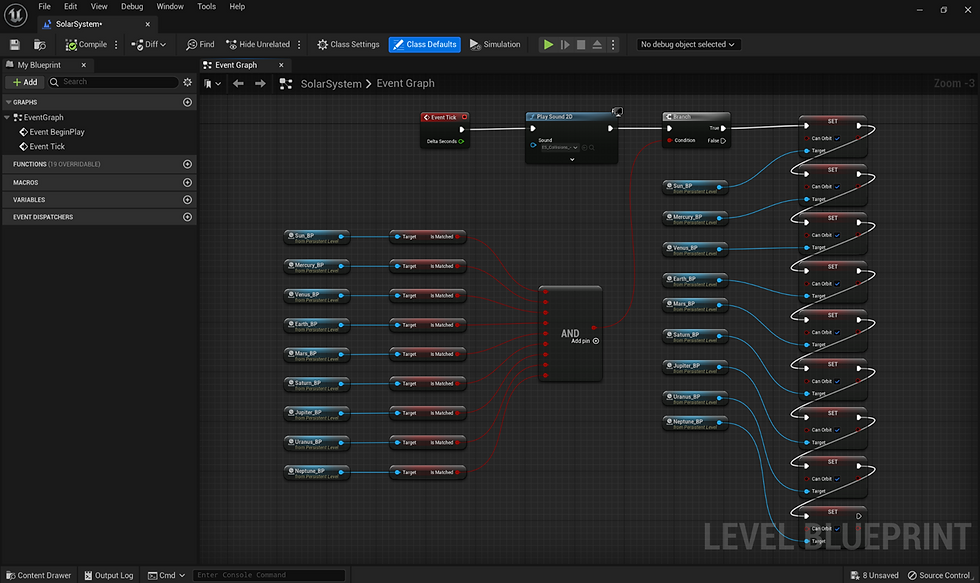Switch to the Event Graph tab
980x583 pixels.
[236, 65]
